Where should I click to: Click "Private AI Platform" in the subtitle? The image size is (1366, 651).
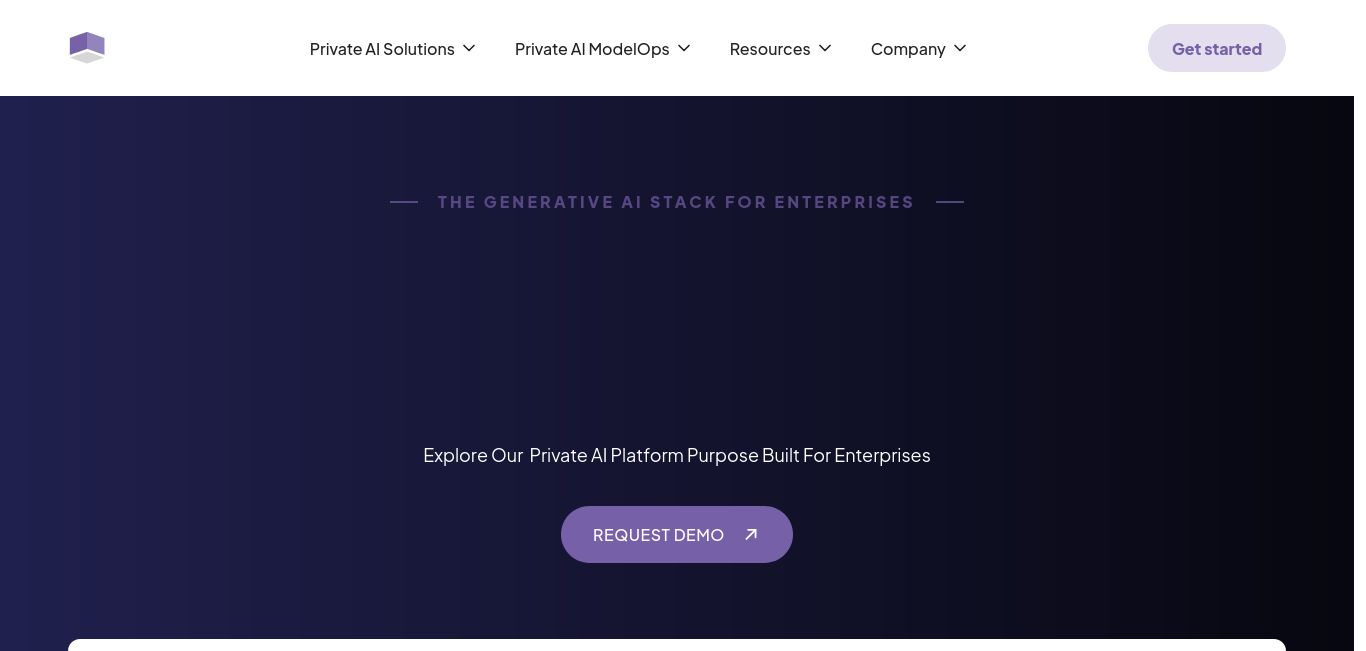coord(606,456)
